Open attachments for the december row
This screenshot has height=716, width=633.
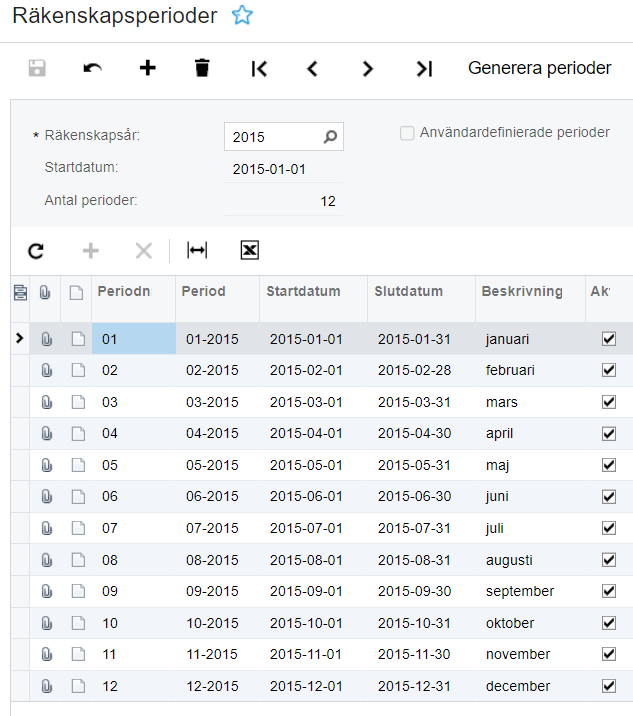point(47,686)
